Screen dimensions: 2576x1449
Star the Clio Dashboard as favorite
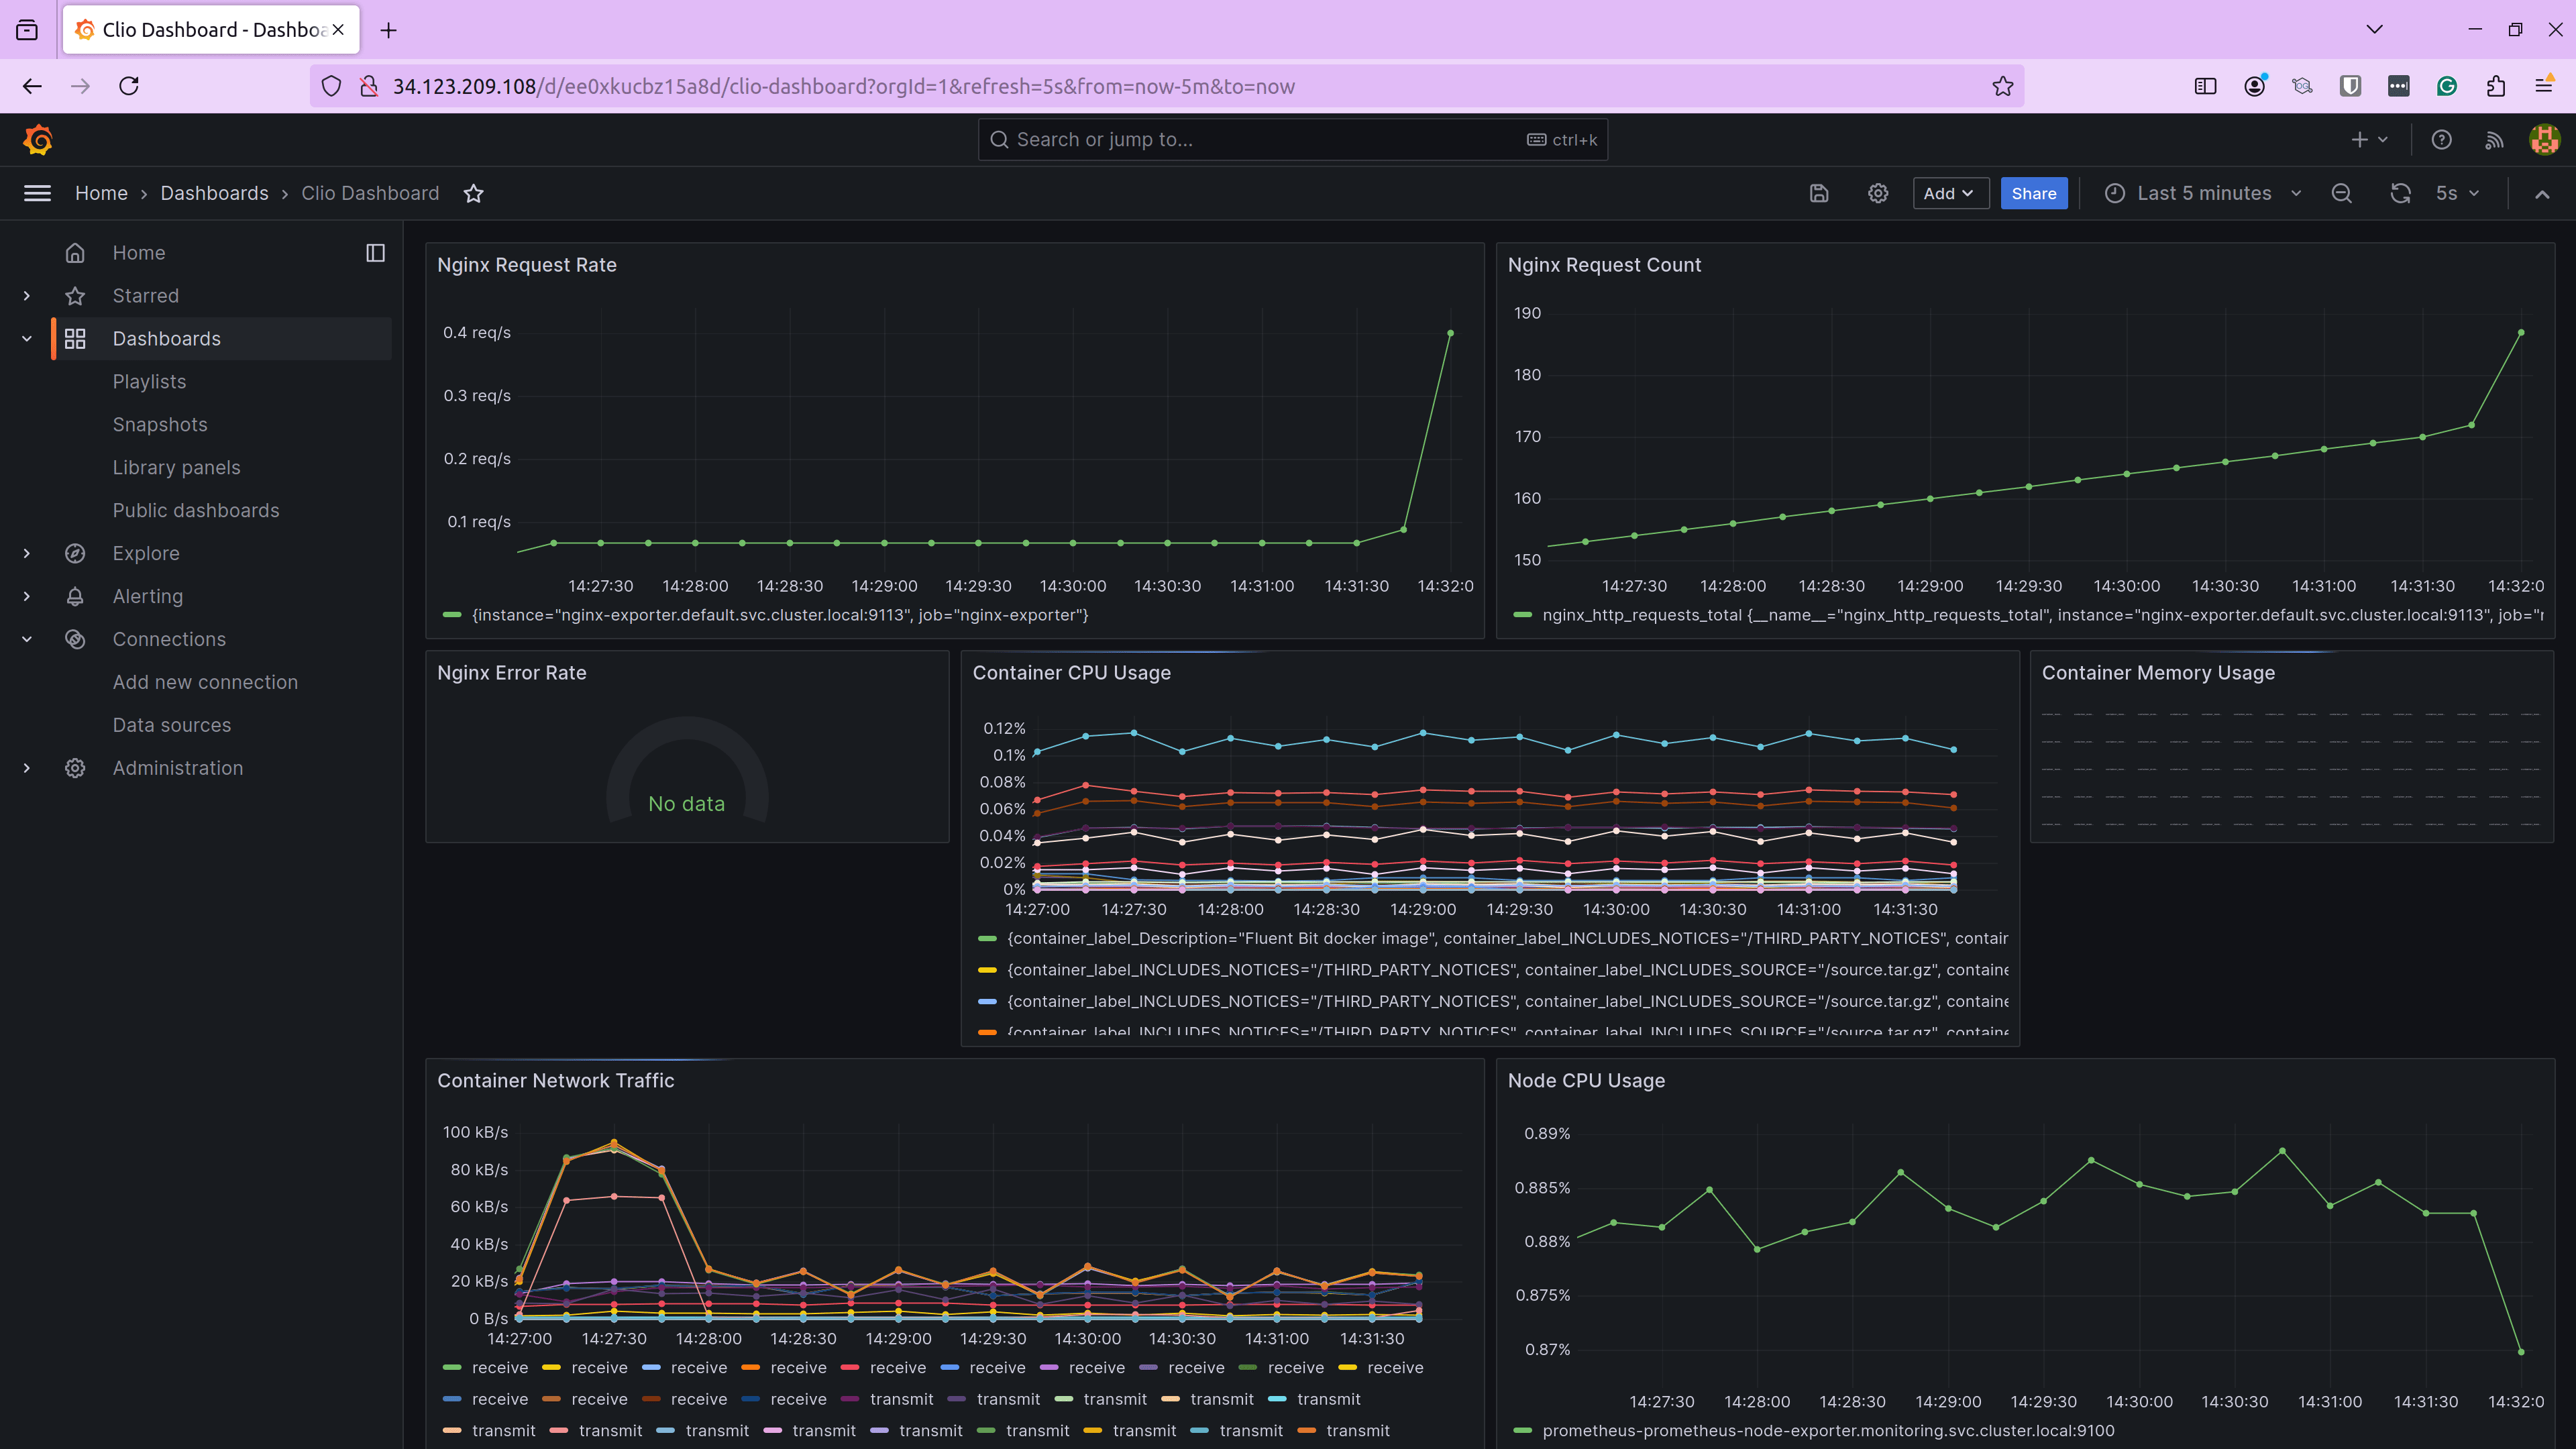[474, 193]
